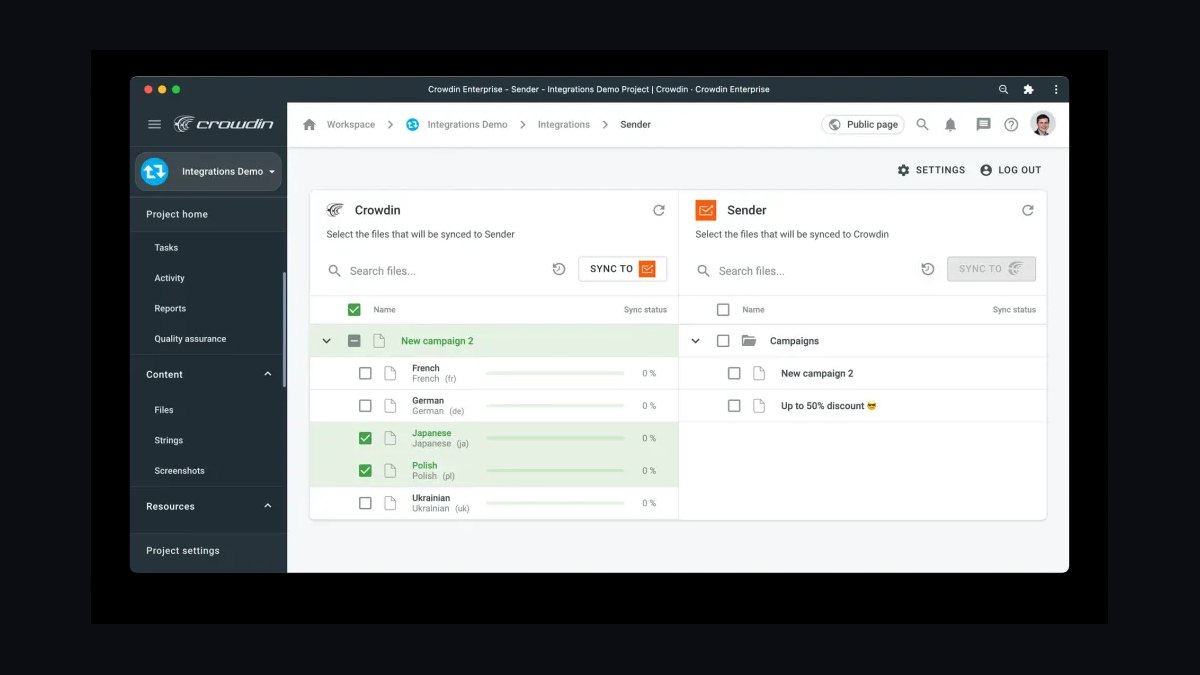The height and width of the screenshot is (675, 1200).
Task: Open the browser three-dot menu
Action: pos(1055,89)
